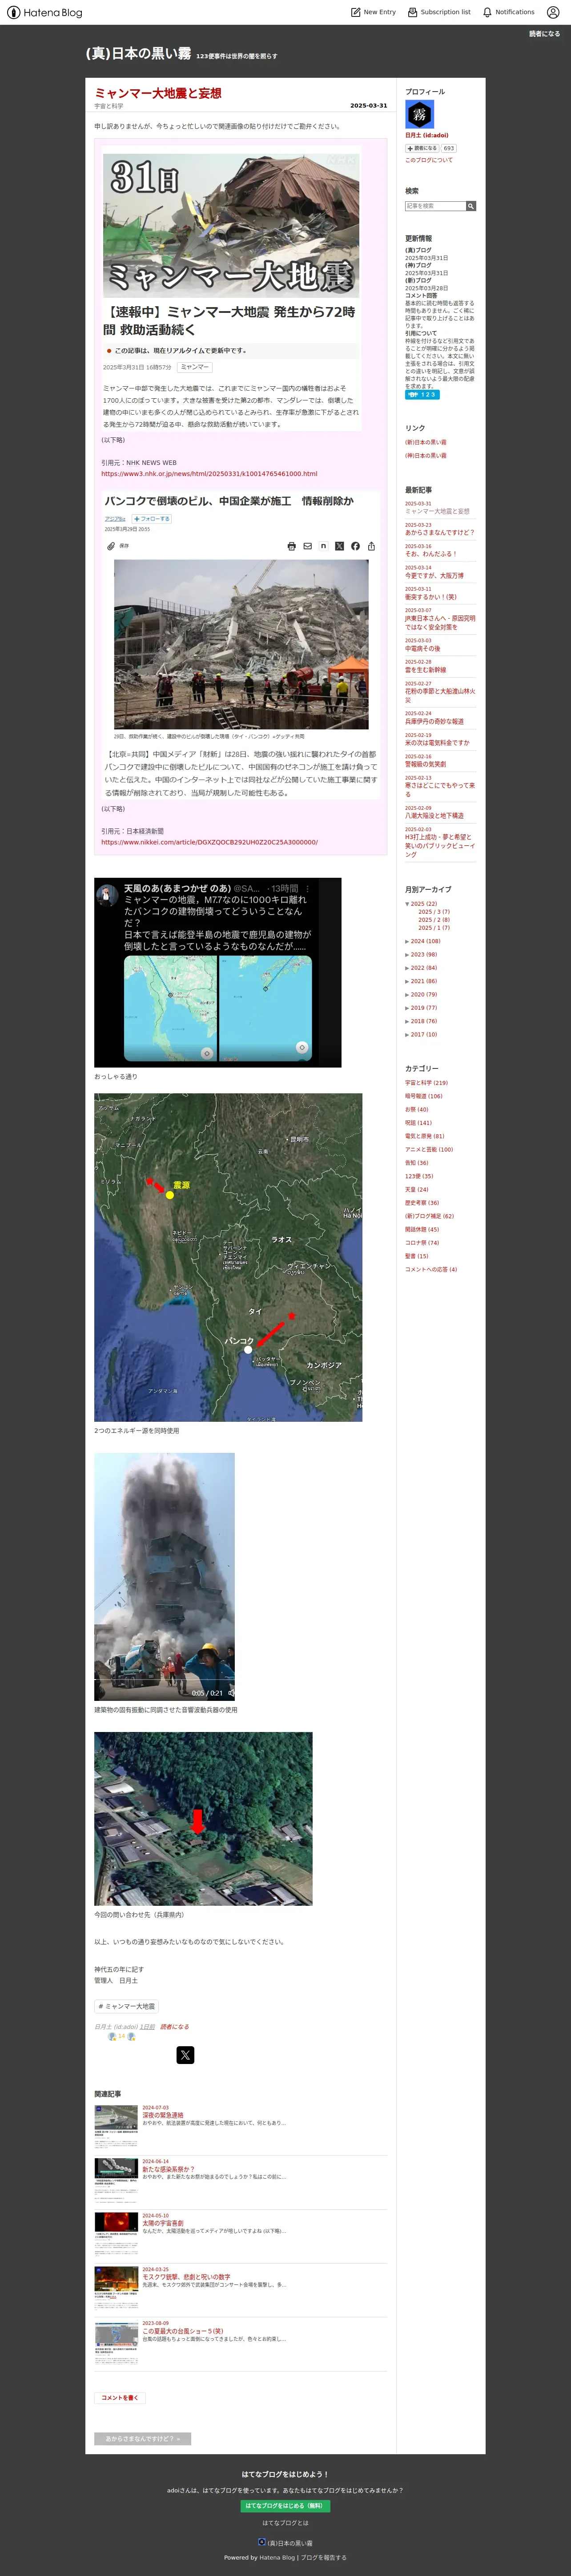Screen dimensions: 571x2576
Task: Open the nikkei.com source URL
Action: coord(209,842)
